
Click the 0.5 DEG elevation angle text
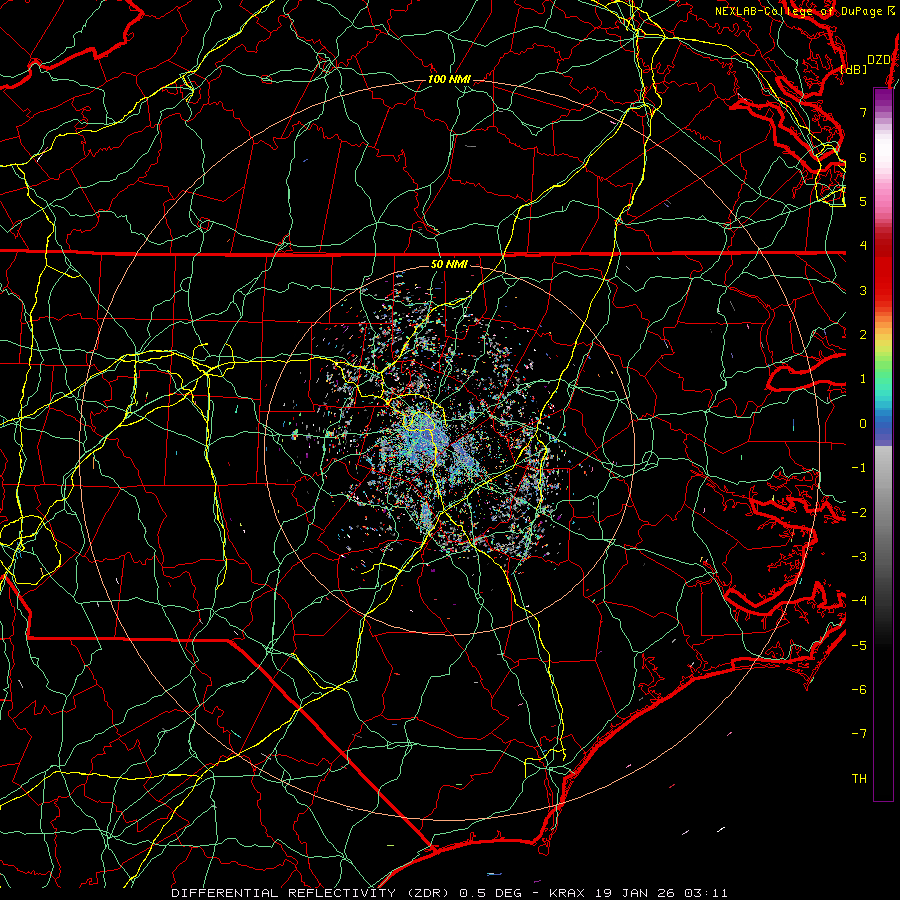coord(491,893)
